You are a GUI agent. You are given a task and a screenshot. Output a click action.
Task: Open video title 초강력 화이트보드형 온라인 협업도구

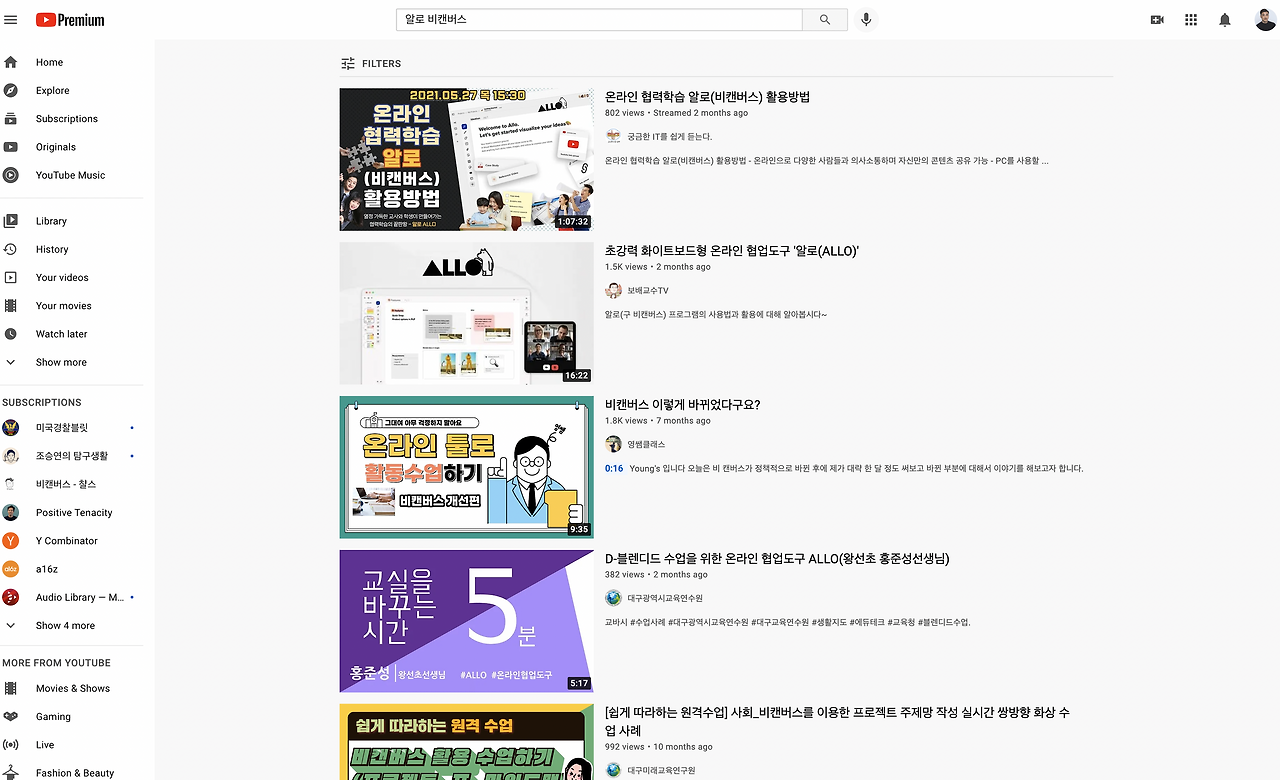click(732, 251)
